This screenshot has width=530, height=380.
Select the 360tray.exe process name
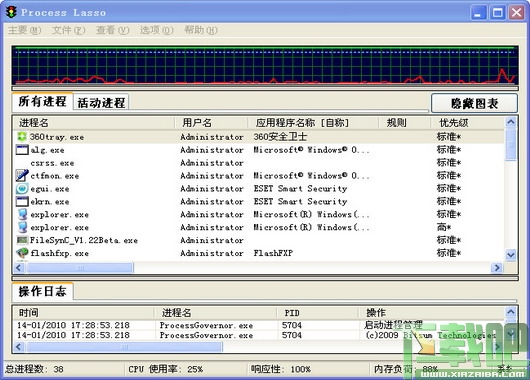tap(57, 137)
